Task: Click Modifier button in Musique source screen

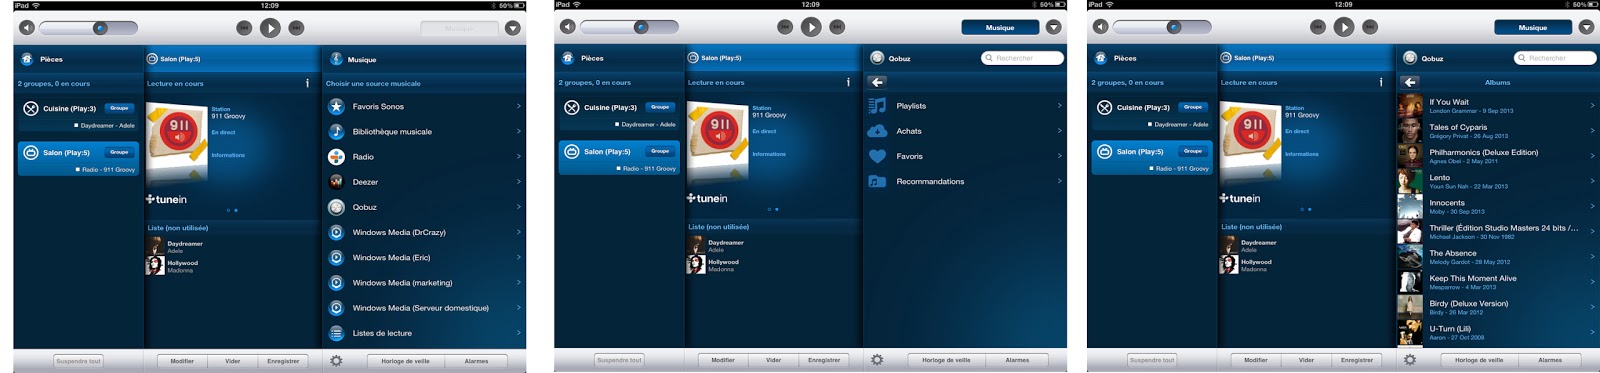Action: [182, 361]
